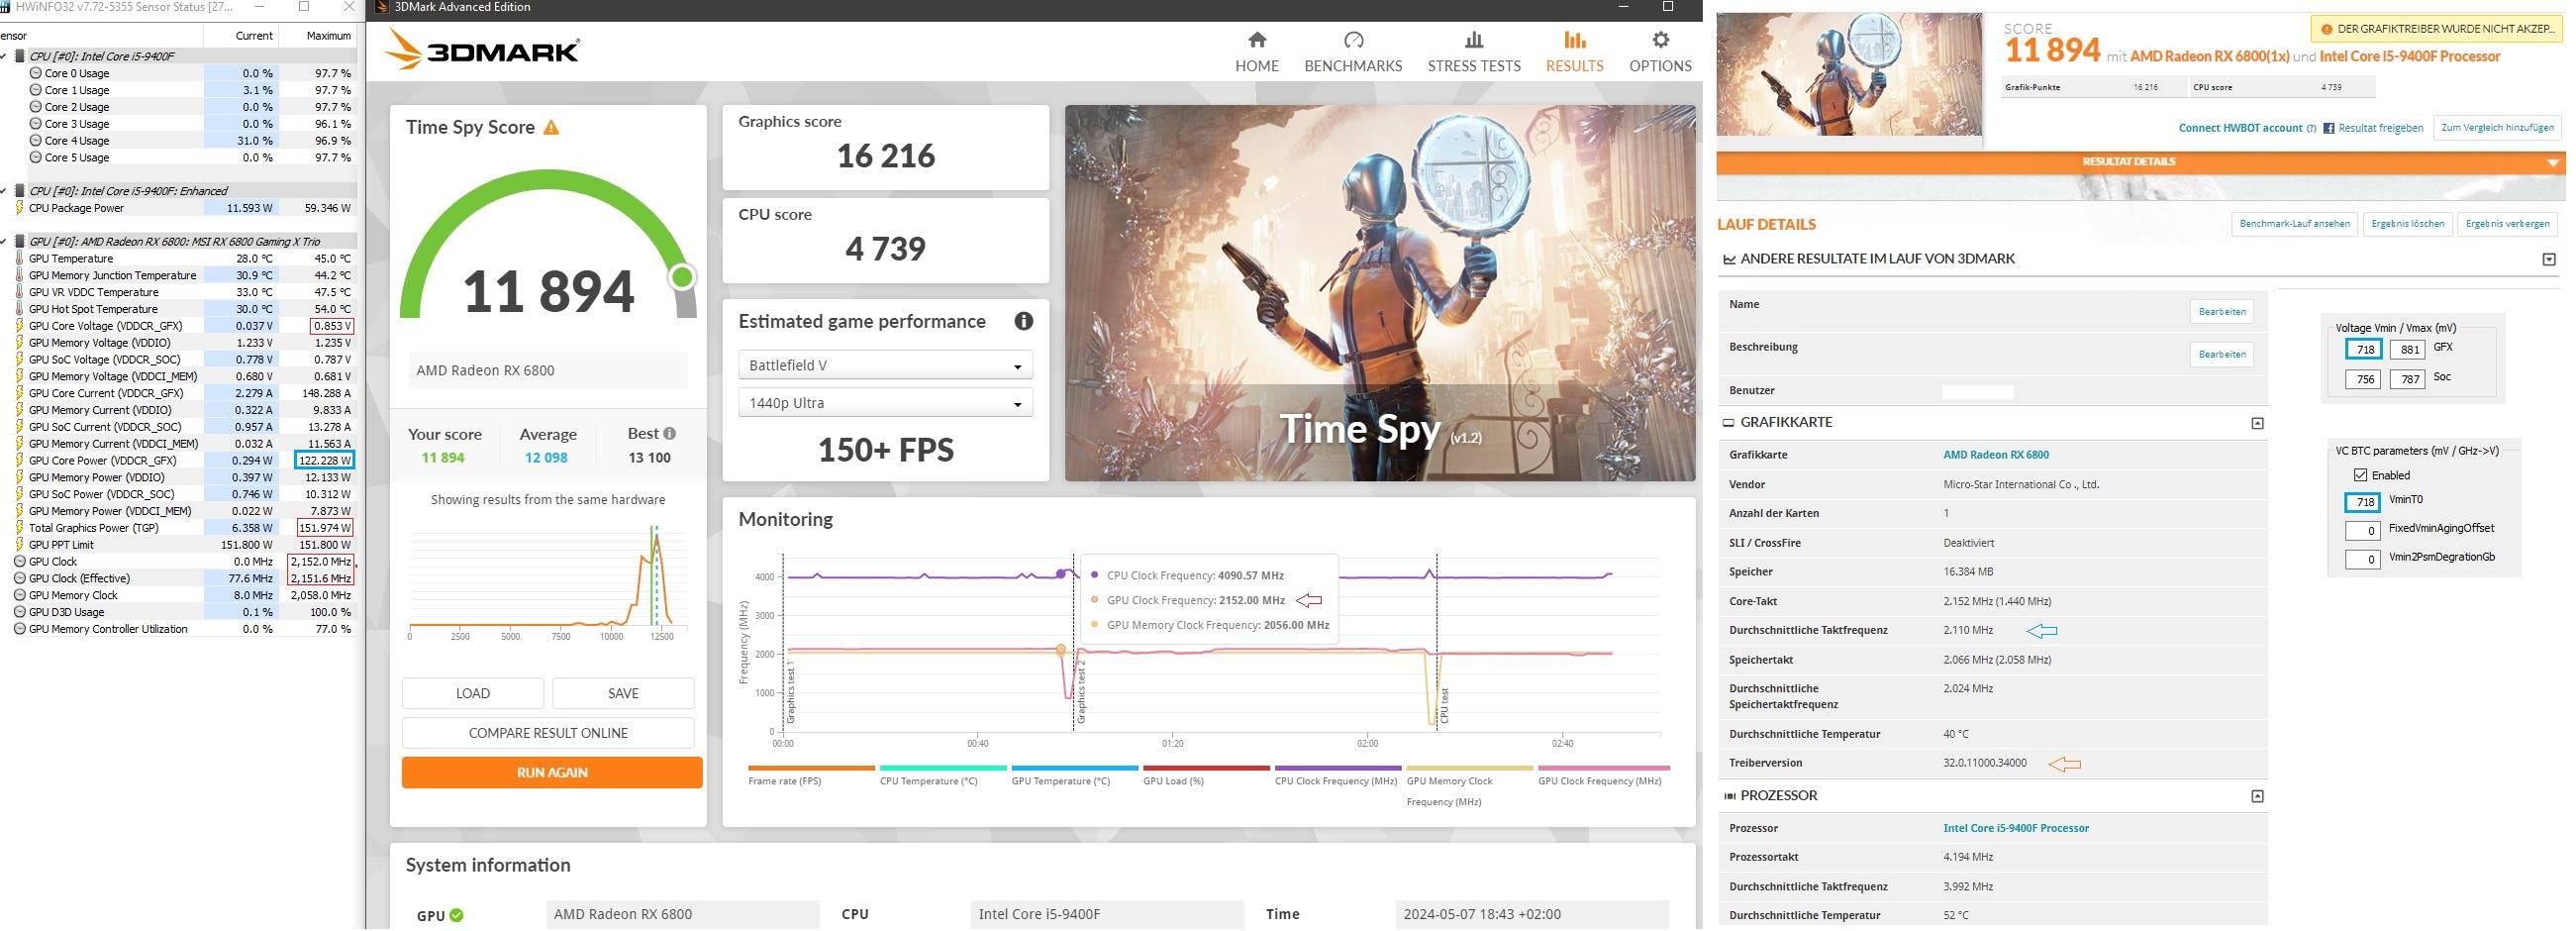2576x931 pixels.
Task: Click the GPU Core Power lightning icon
Action: tap(20, 460)
